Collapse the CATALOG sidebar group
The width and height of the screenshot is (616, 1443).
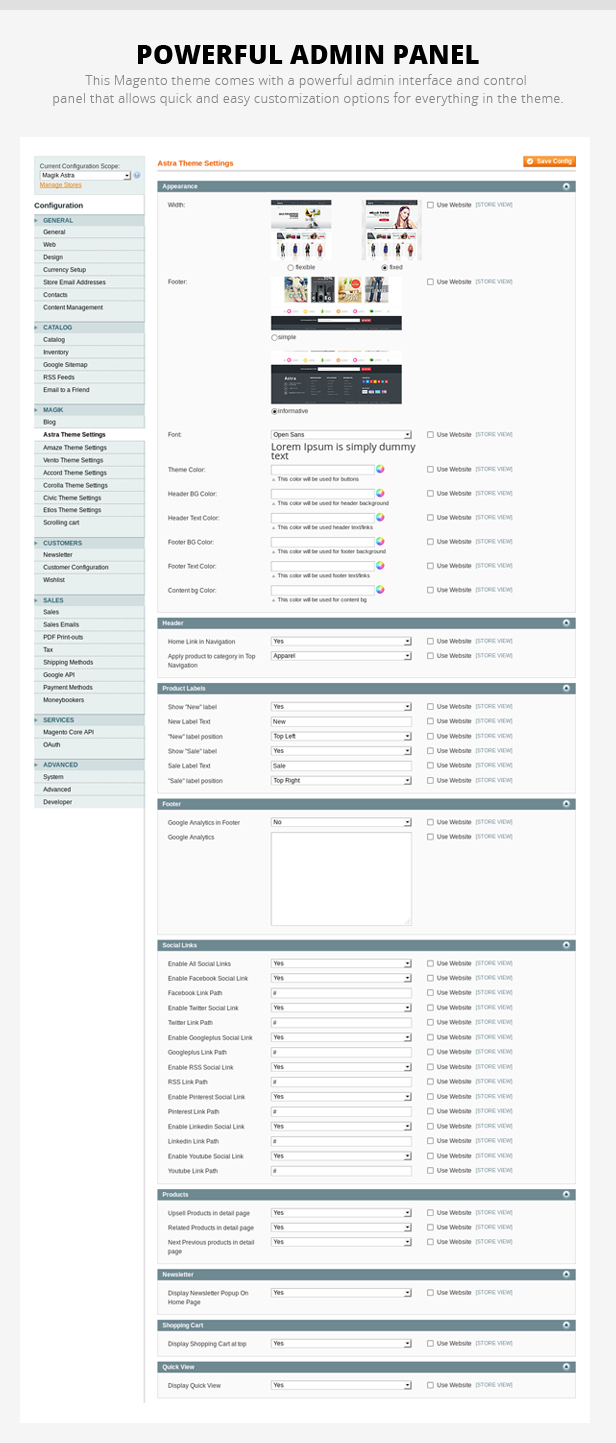[x=90, y=327]
